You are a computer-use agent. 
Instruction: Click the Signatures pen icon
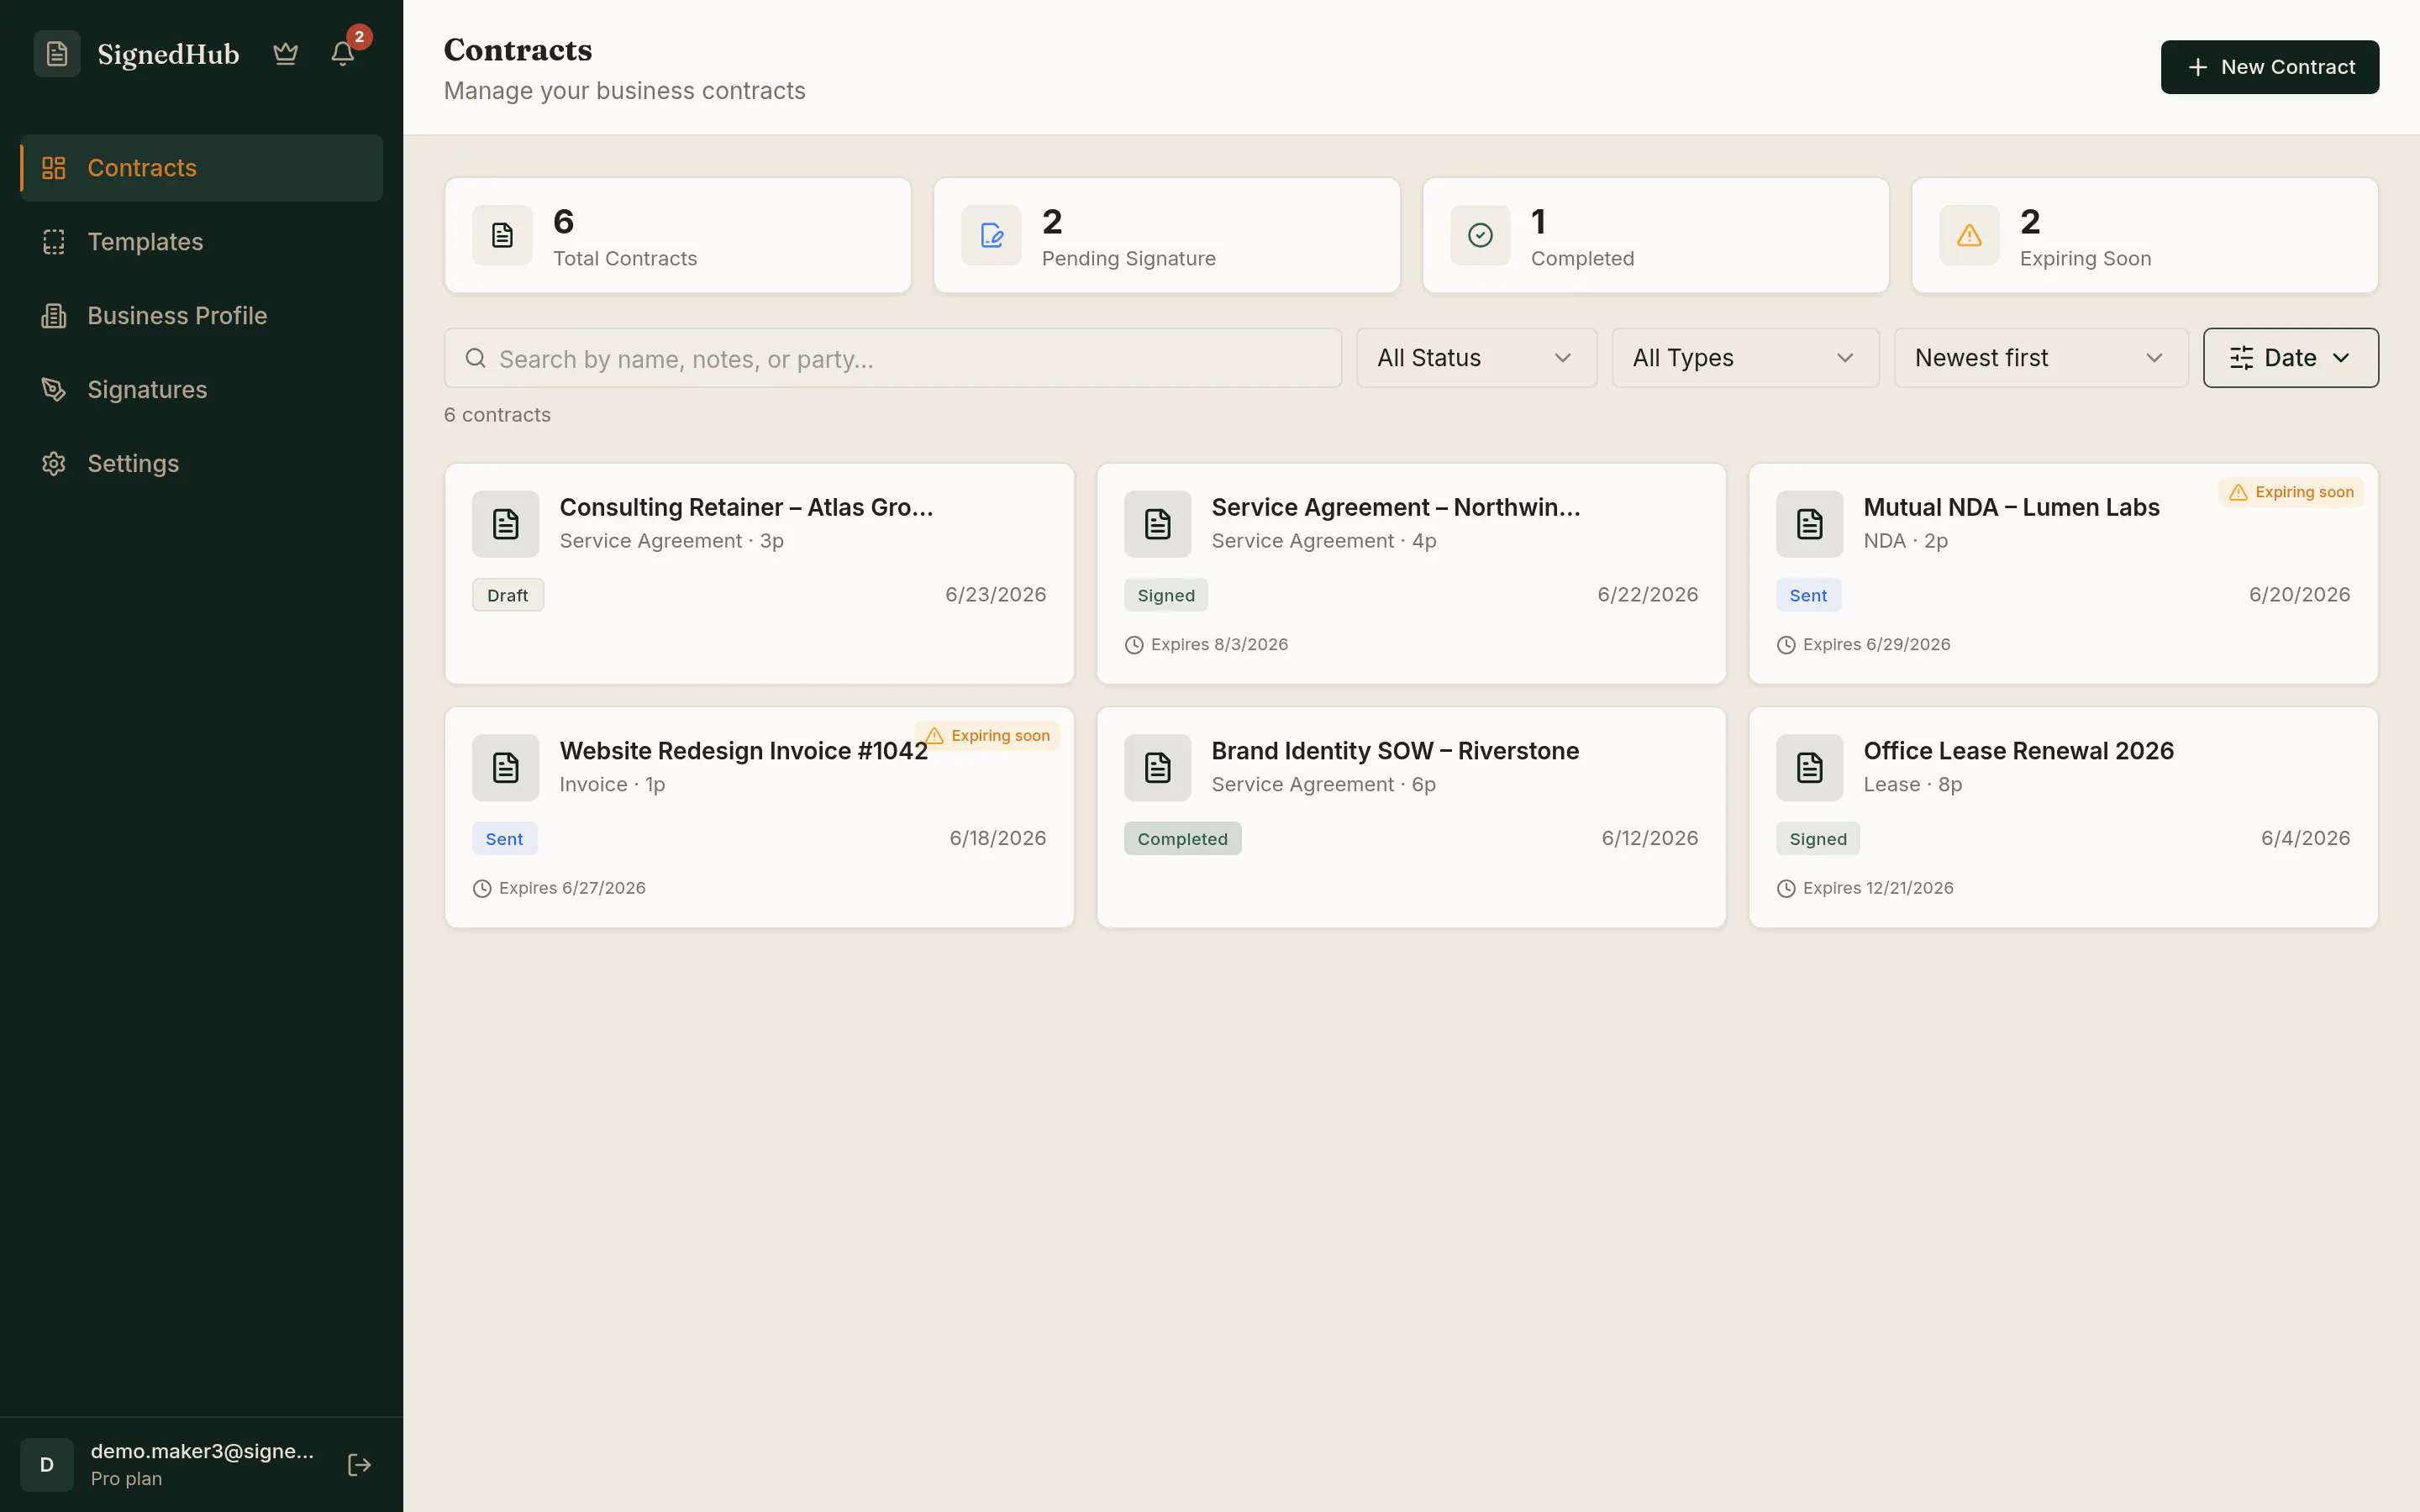(x=54, y=390)
